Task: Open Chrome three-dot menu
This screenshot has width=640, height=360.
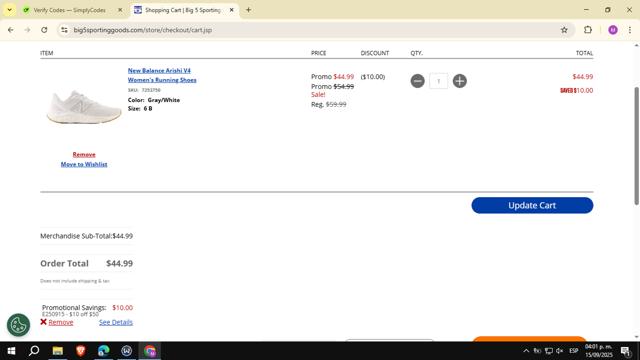Action: pyautogui.click(x=630, y=30)
